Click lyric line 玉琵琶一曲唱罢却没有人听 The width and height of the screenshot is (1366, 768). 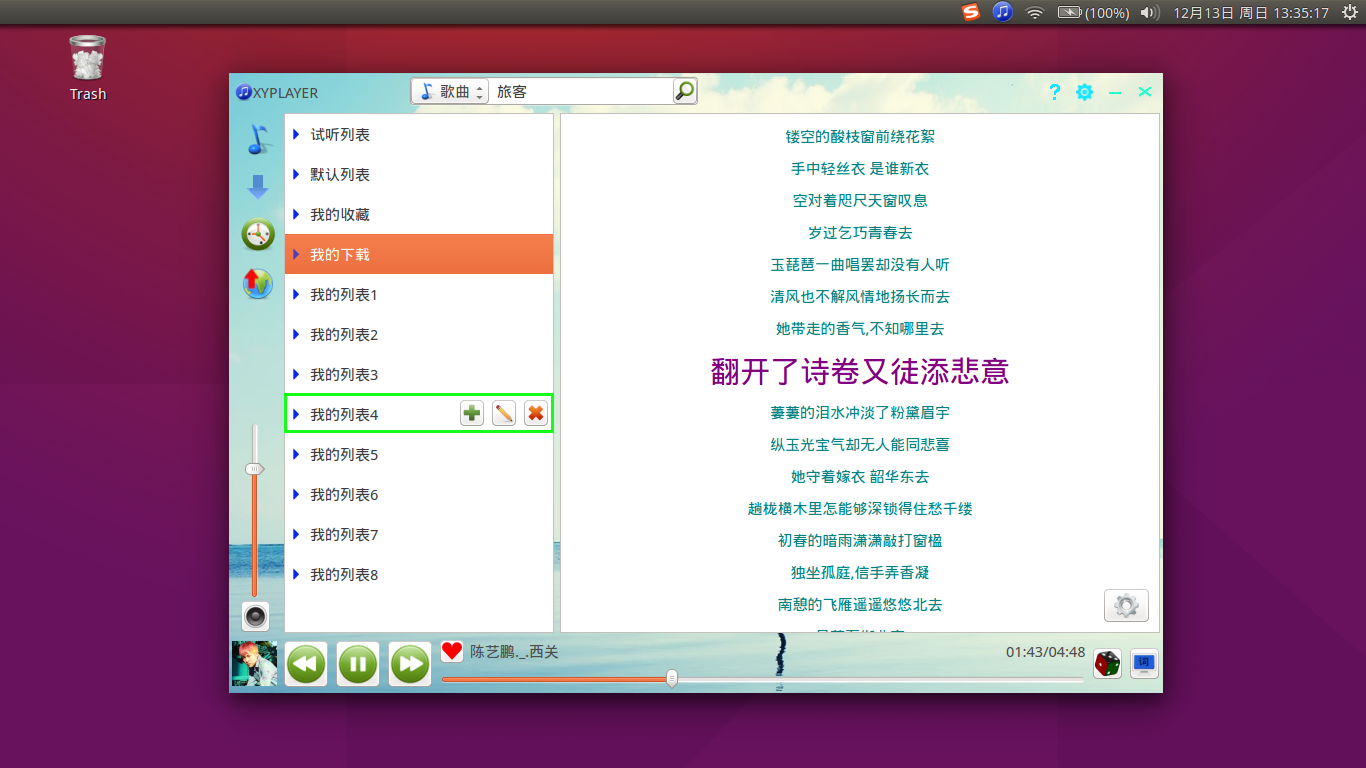click(860, 264)
